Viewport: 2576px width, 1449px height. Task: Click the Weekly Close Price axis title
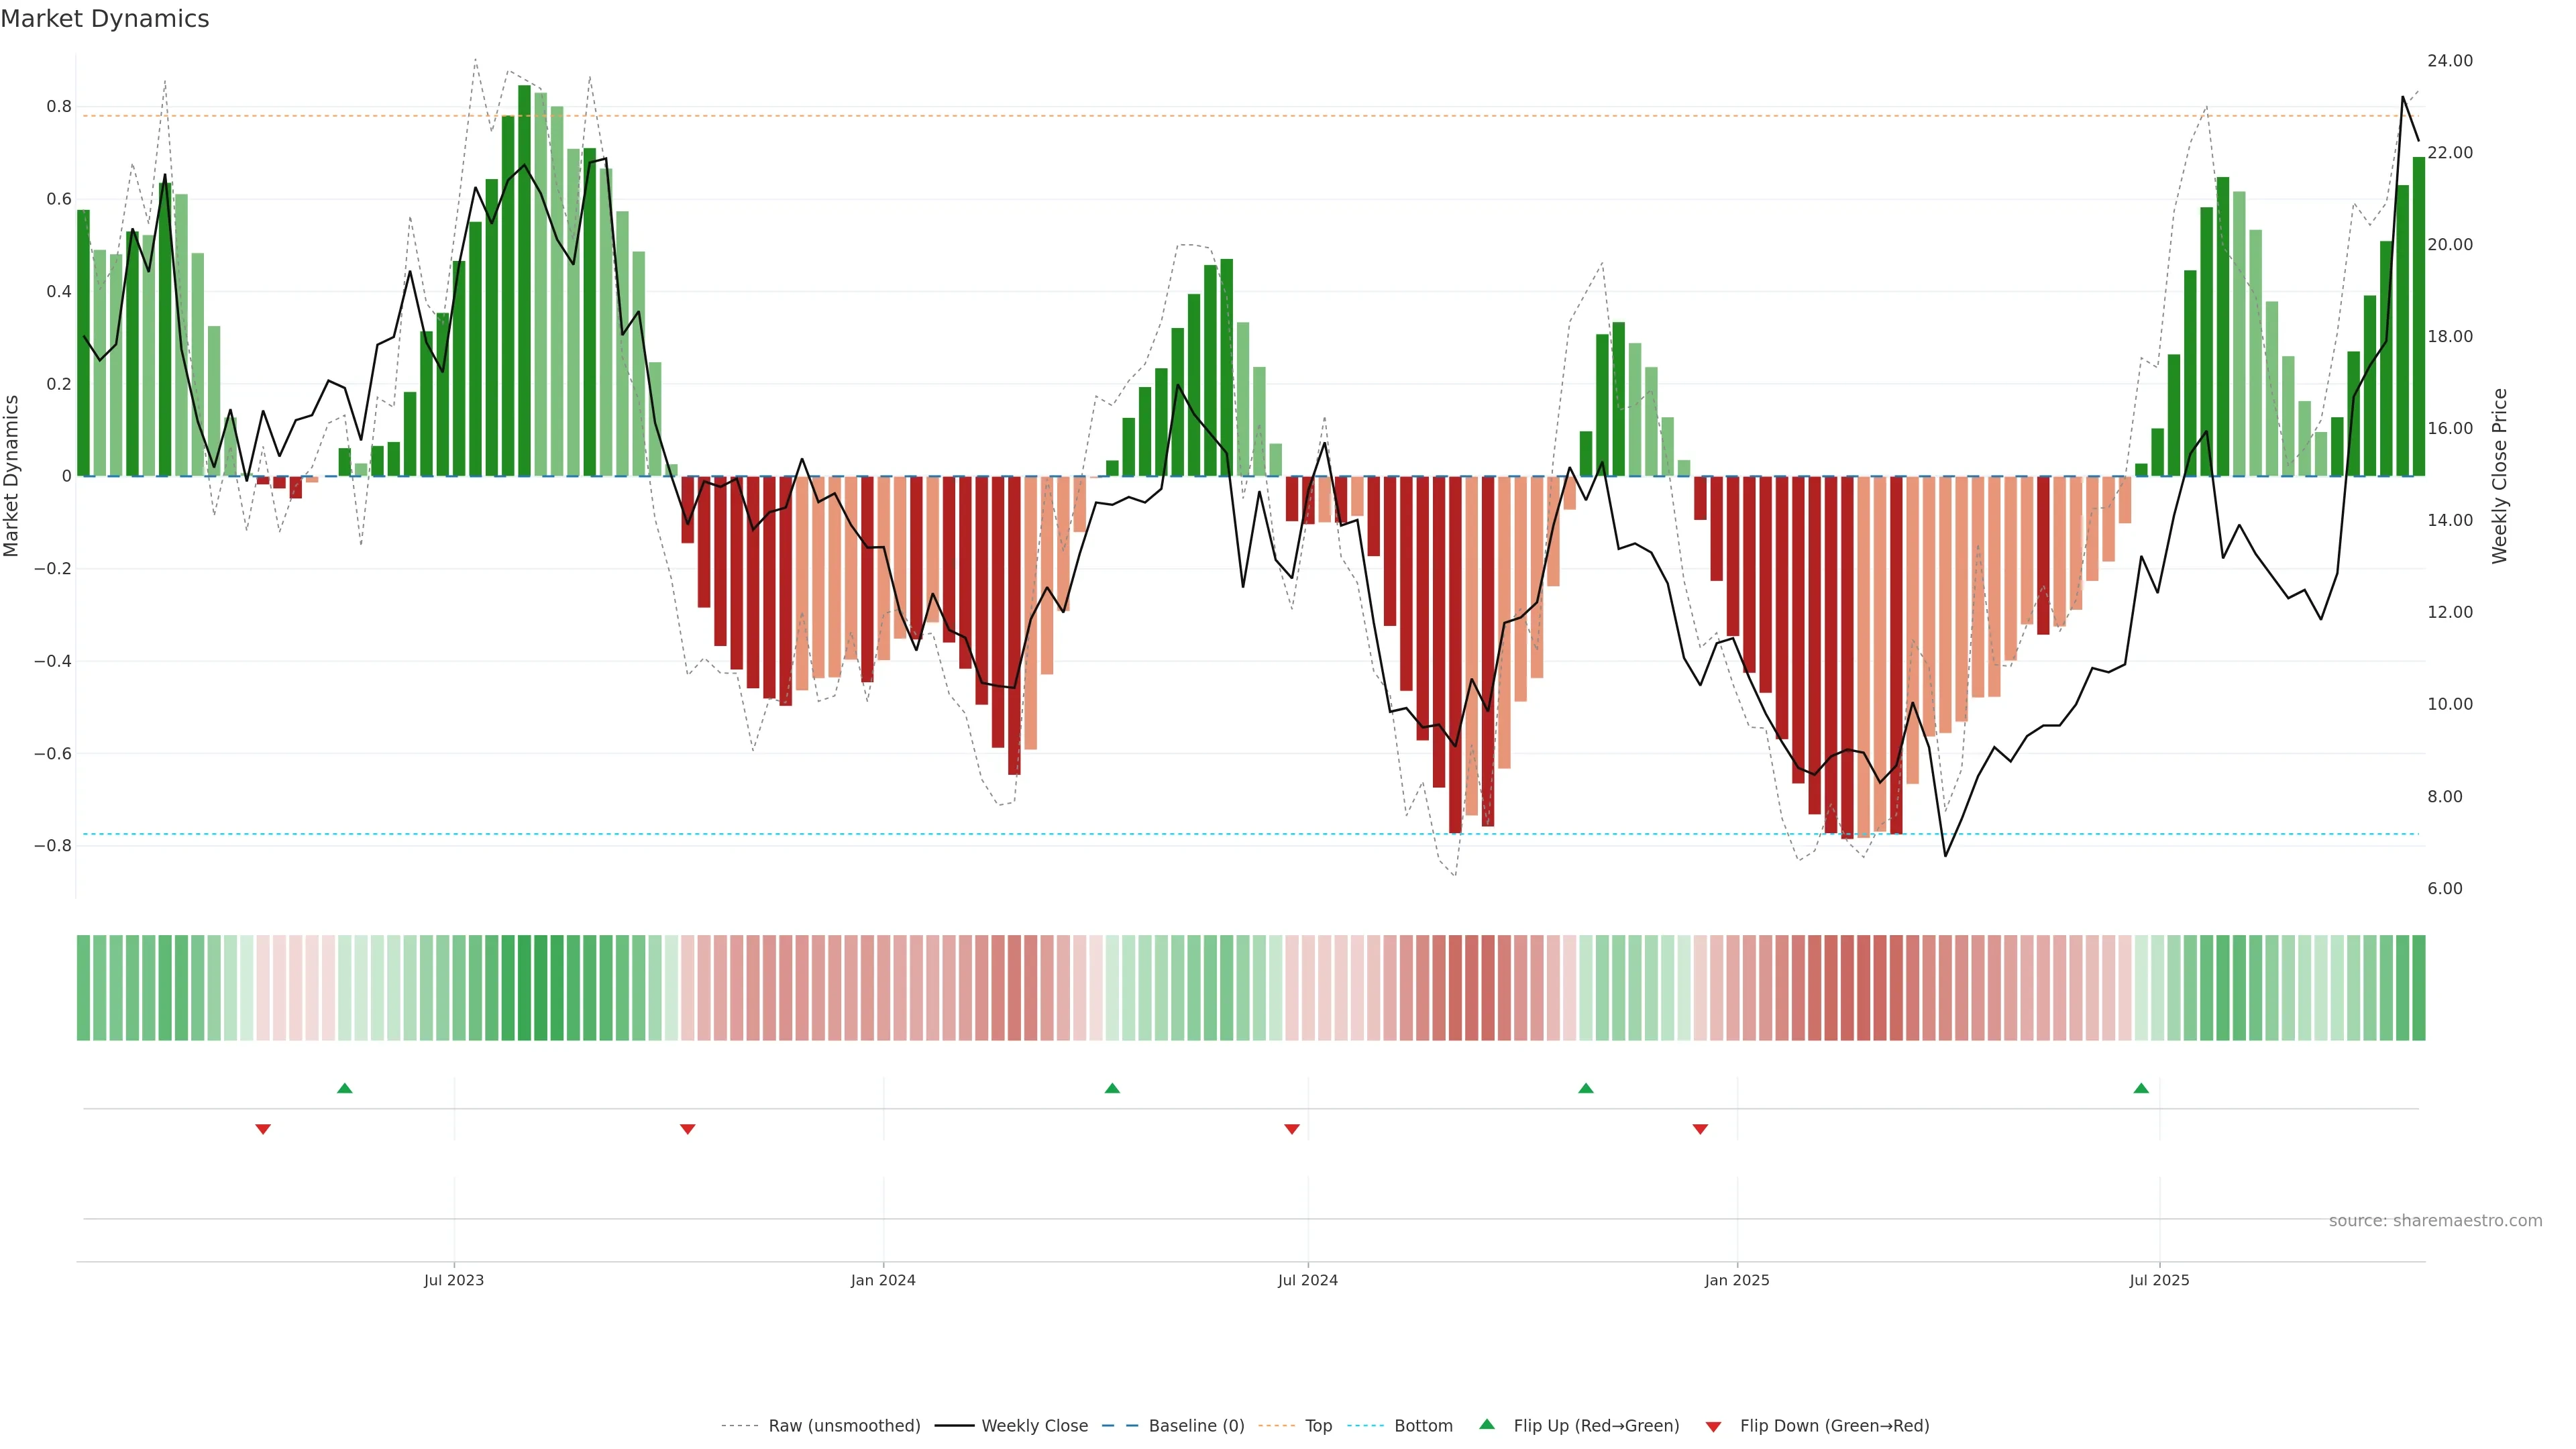click(x=2500, y=476)
